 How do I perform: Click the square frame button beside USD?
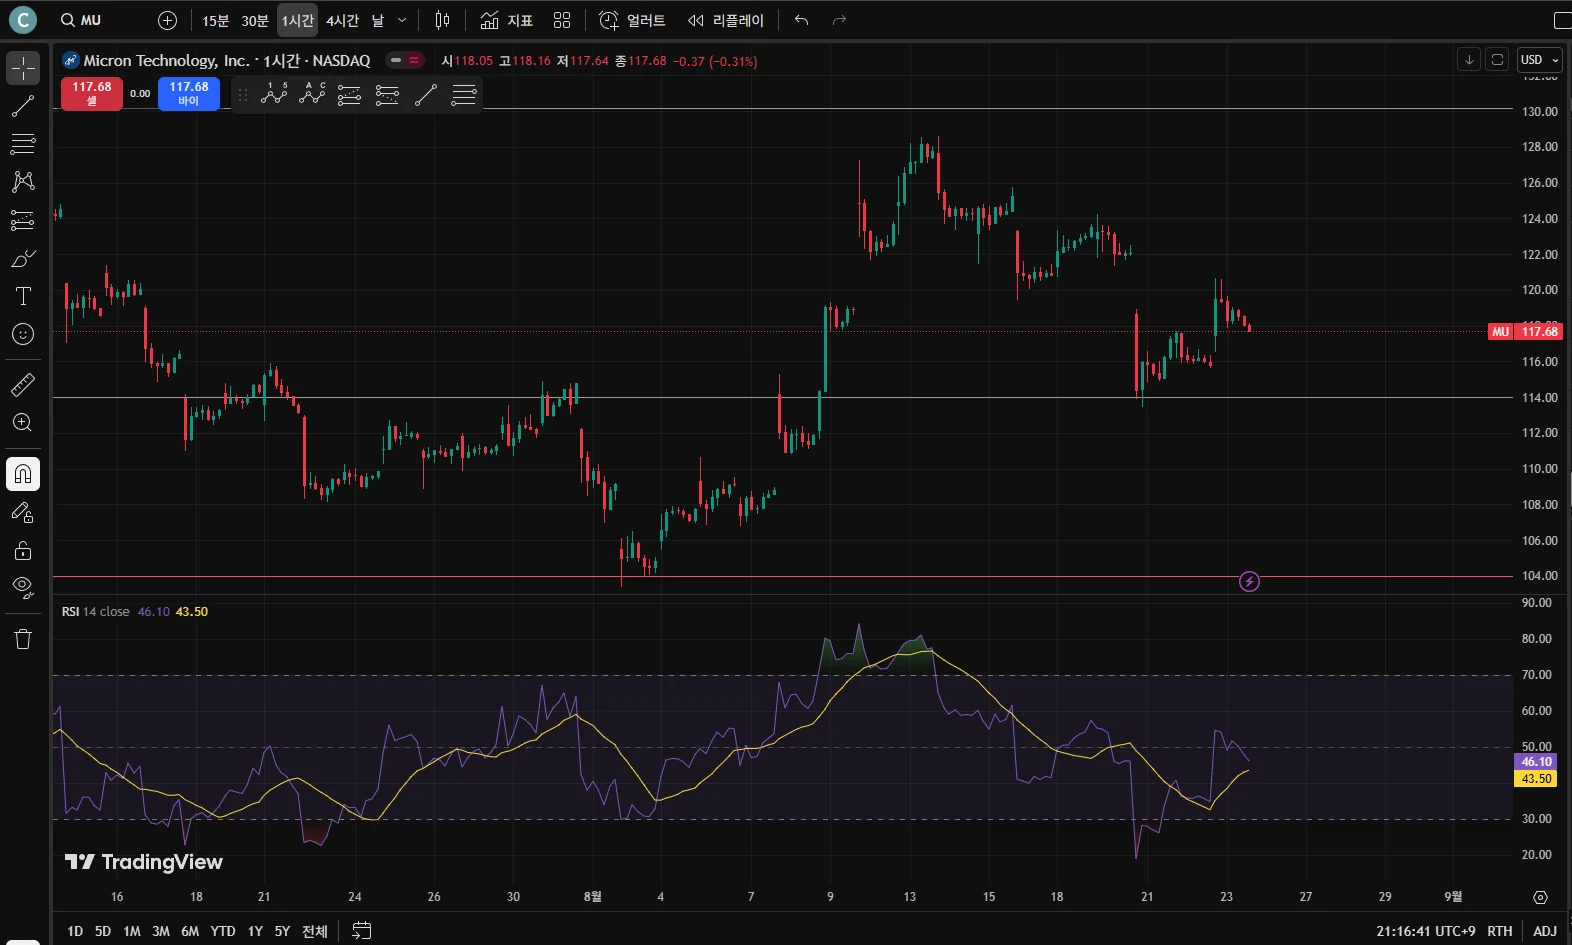1497,60
